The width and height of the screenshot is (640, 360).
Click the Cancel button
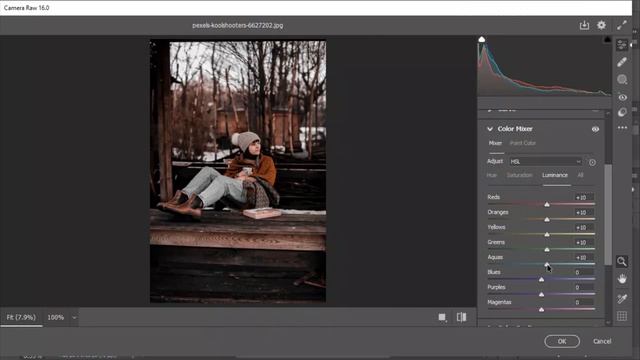[602, 341]
